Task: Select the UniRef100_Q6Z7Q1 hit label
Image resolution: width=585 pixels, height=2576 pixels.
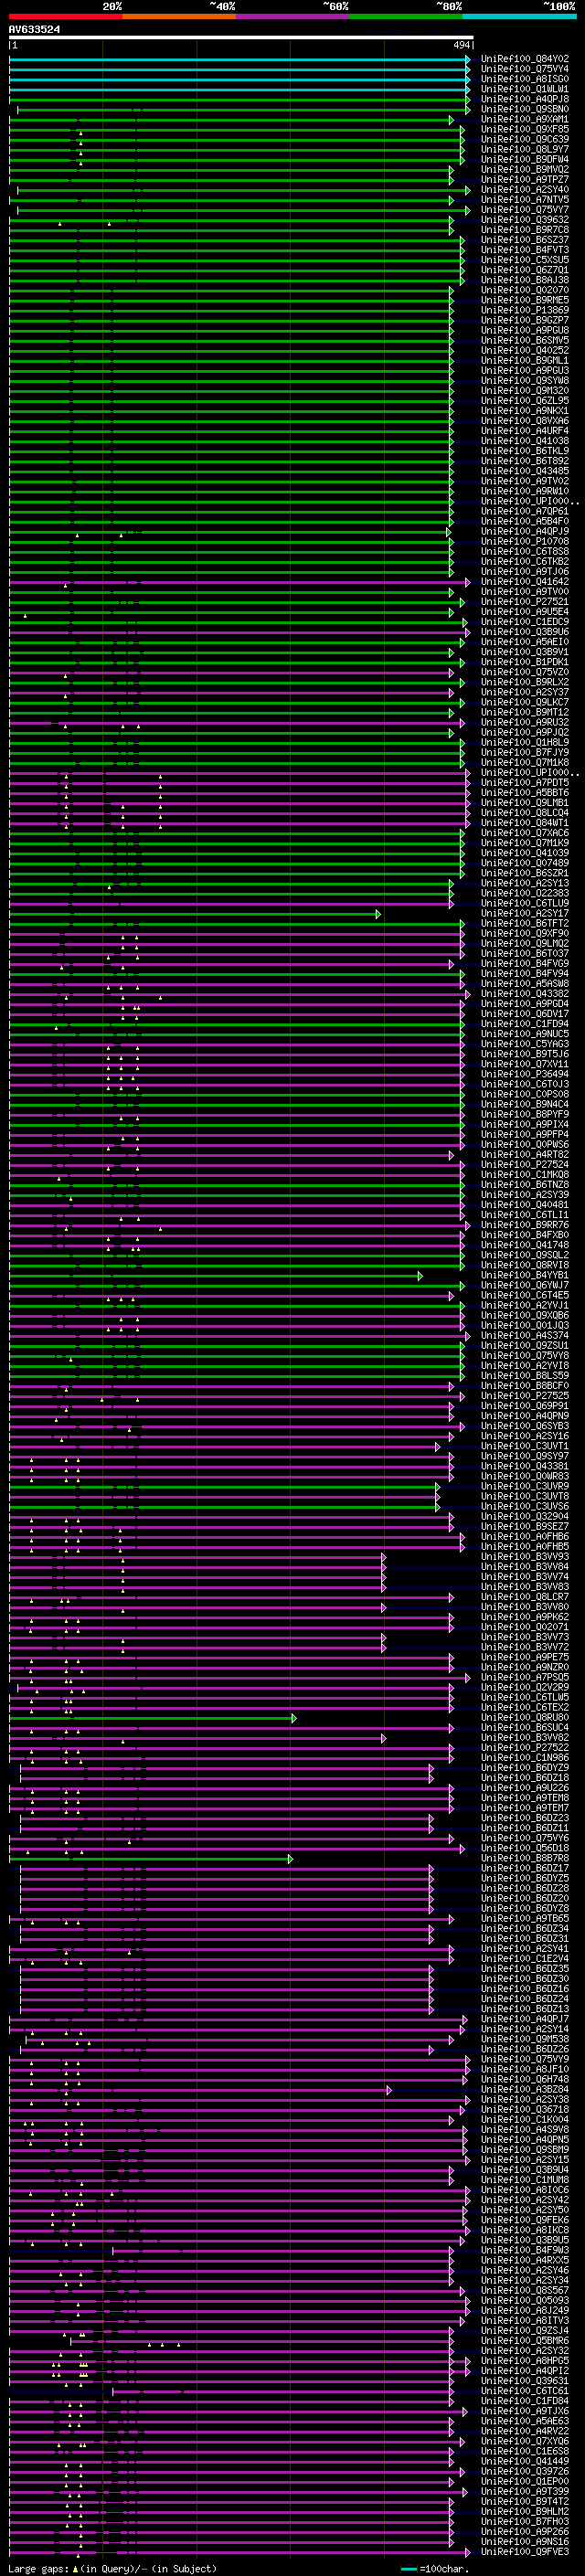Action: pyautogui.click(x=525, y=270)
